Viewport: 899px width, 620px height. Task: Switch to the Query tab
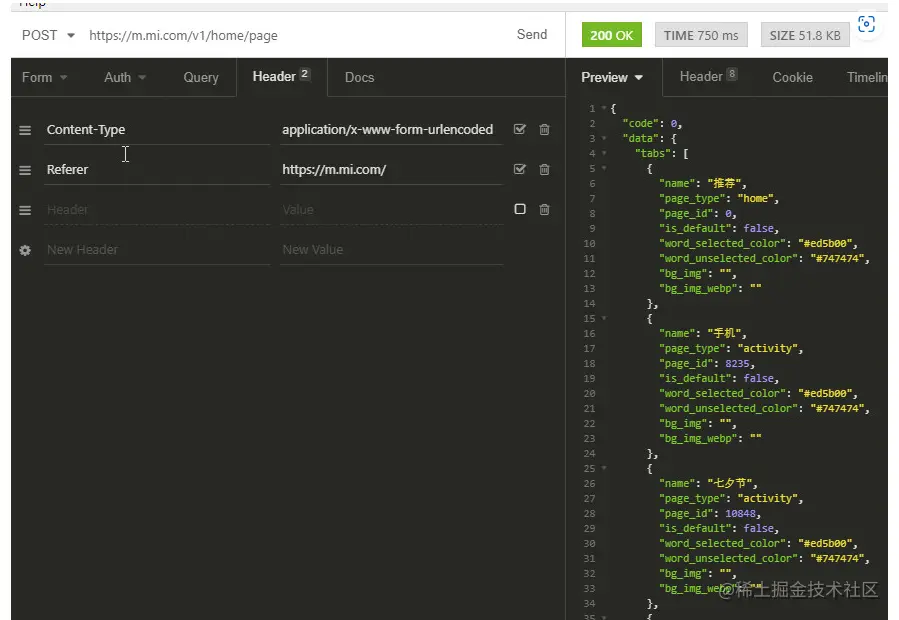[201, 77]
